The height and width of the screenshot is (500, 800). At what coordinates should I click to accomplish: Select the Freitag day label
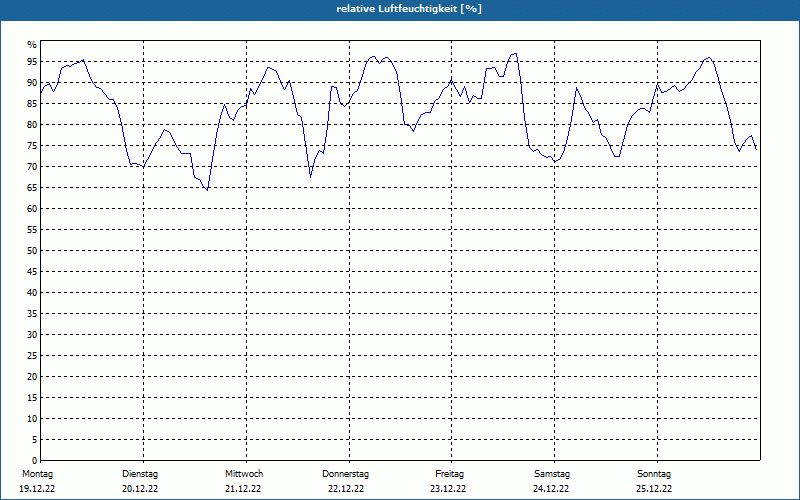[449, 474]
